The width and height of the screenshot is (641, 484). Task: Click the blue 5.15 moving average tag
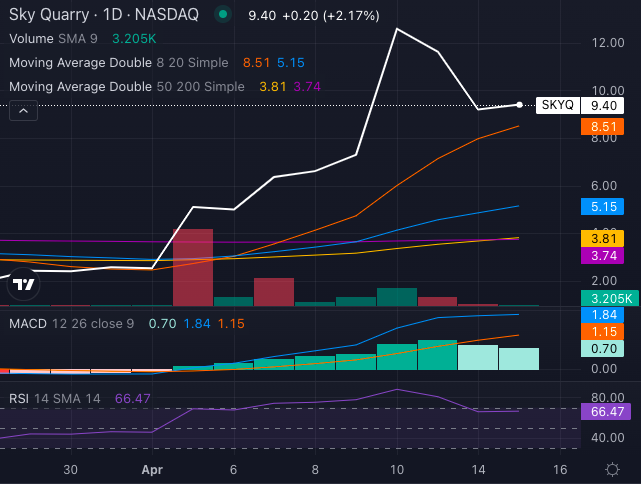coord(603,206)
